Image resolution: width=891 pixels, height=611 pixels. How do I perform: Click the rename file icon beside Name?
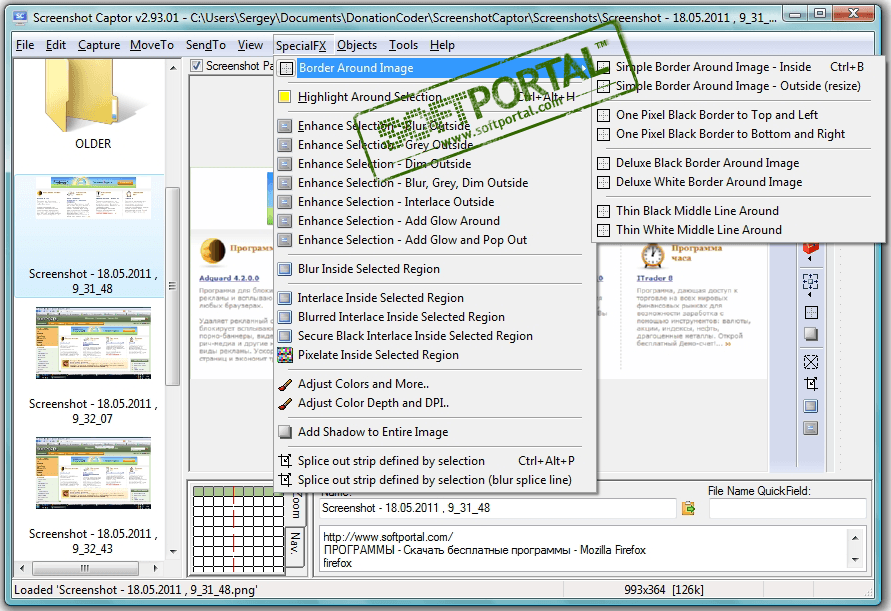[688, 508]
